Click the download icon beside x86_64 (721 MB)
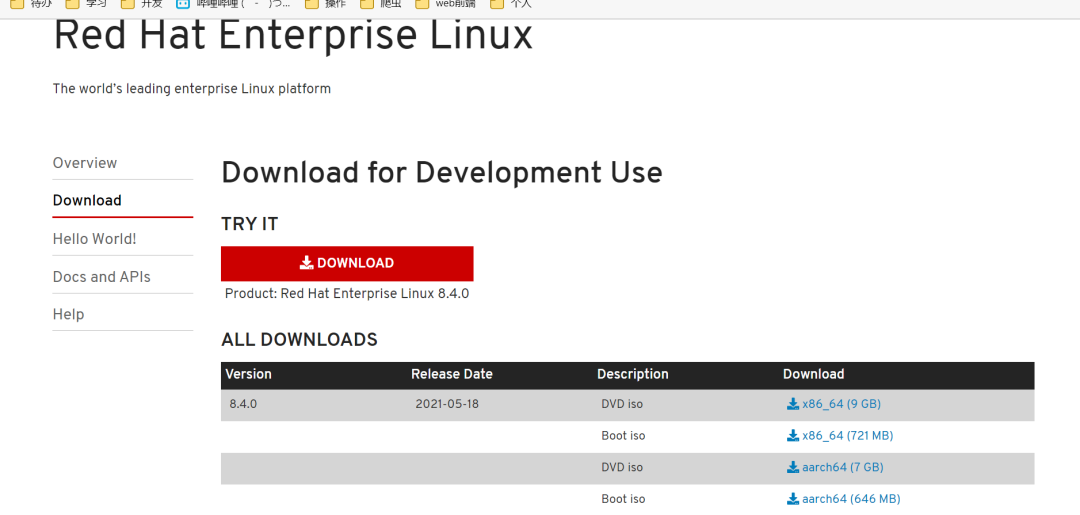 793,436
